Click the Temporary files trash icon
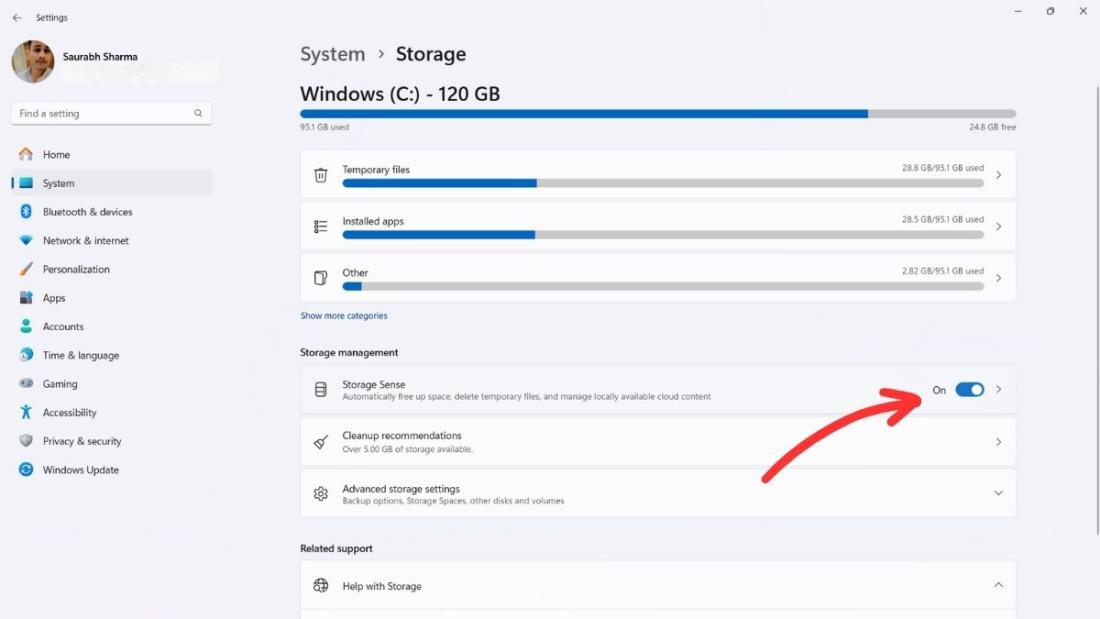This screenshot has height=619, width=1100. pos(321,175)
